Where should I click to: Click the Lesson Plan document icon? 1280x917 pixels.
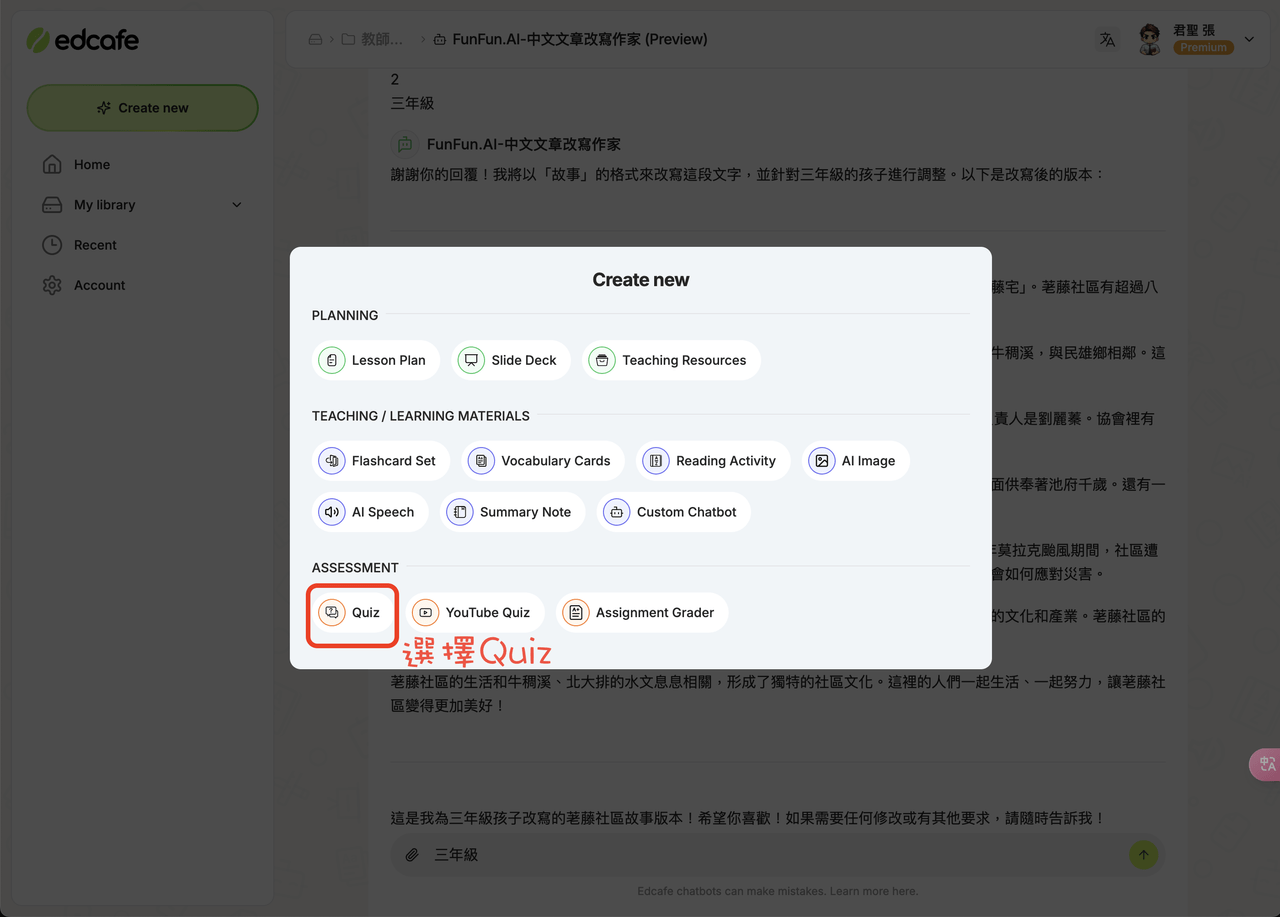click(331, 360)
